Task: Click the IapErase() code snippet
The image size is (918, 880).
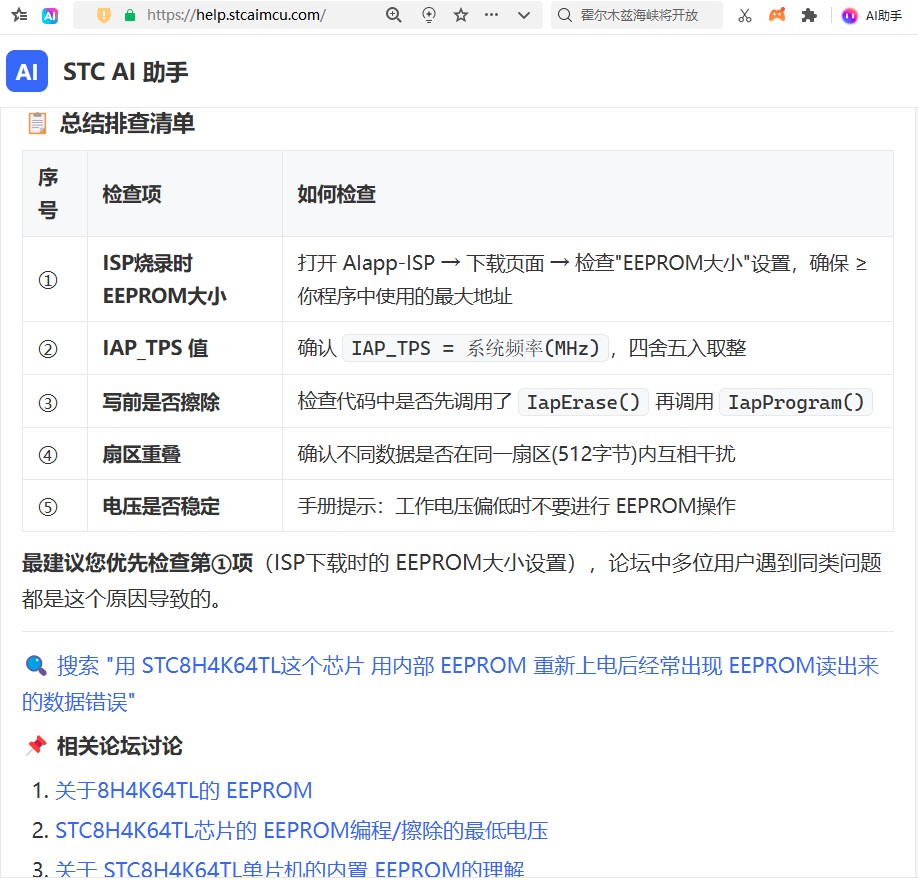Action: 583,402
